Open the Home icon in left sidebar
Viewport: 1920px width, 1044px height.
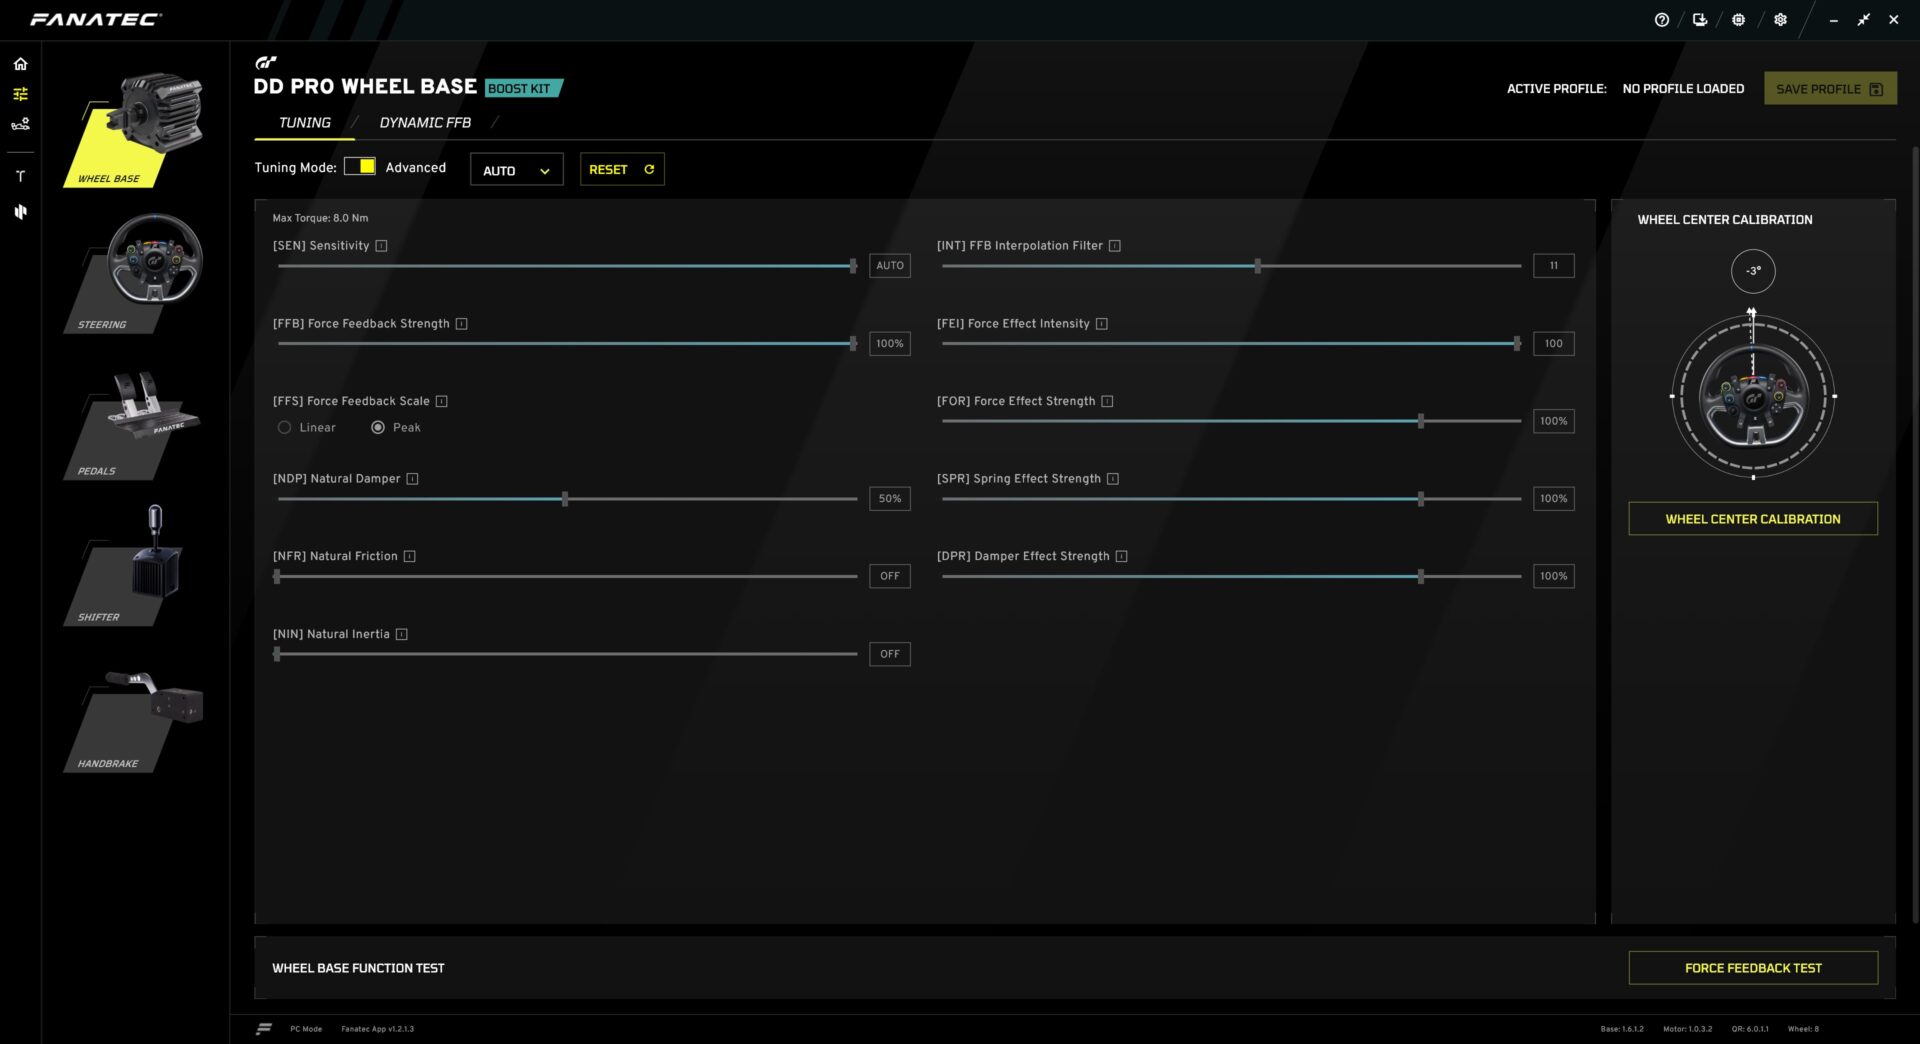(20, 64)
